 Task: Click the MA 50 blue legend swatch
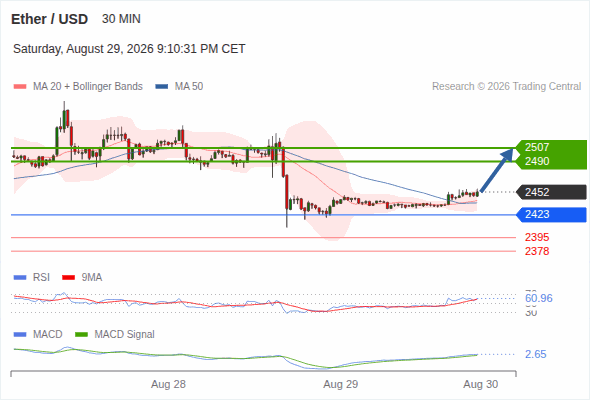click(162, 87)
